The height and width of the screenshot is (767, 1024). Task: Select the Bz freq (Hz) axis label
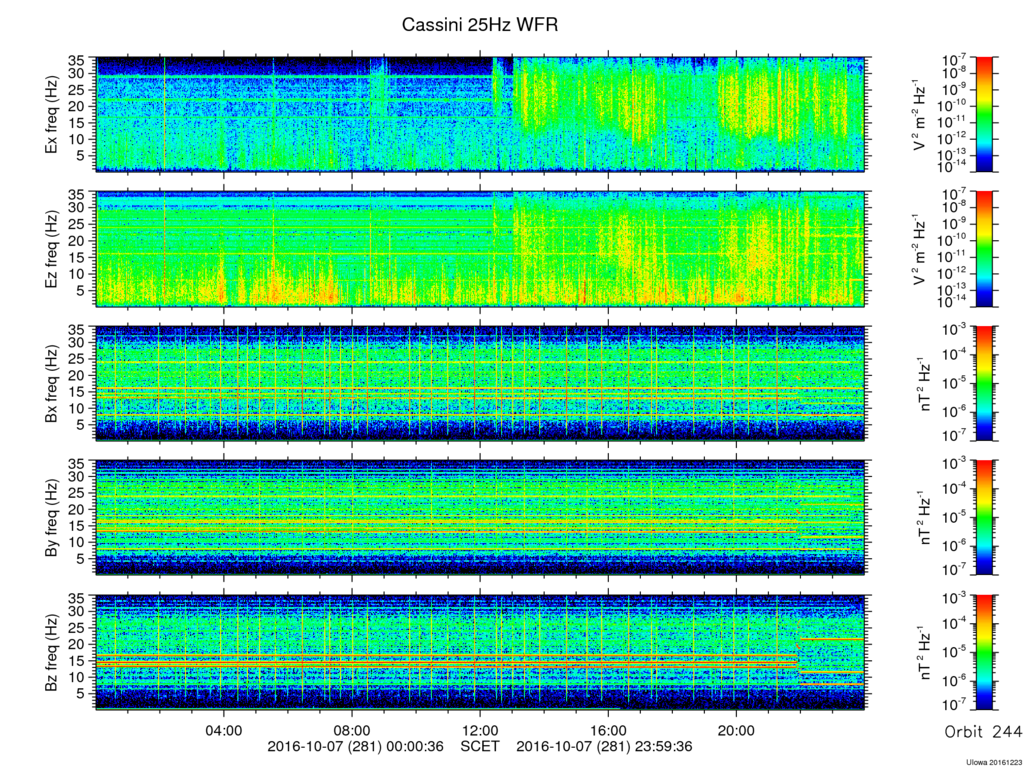point(52,653)
